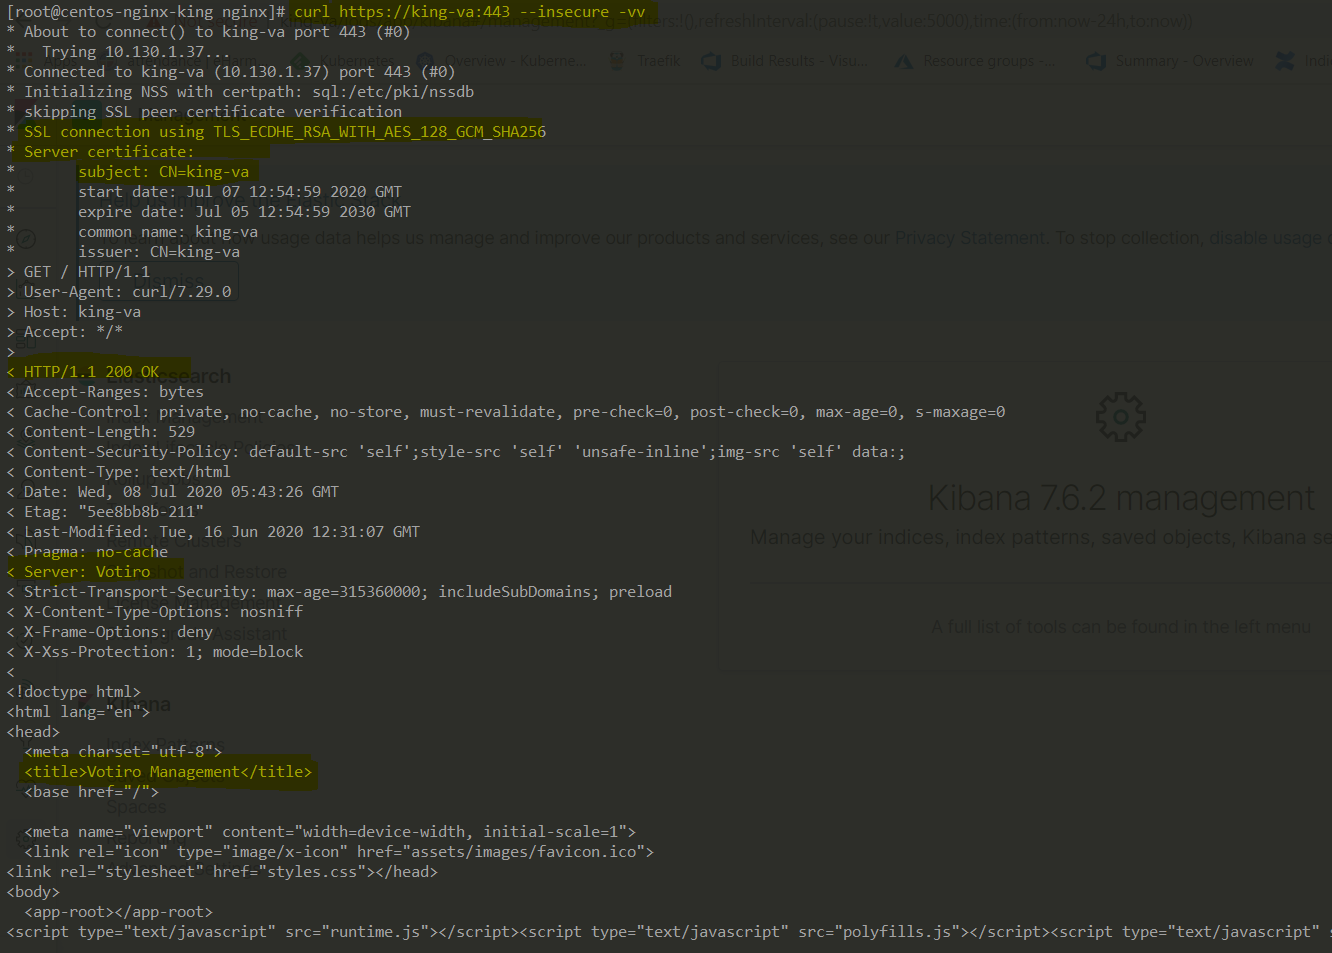Open 'Overview - Kuberne...' bookmark in background browser
Image resolution: width=1332 pixels, height=953 pixels.
(503, 61)
